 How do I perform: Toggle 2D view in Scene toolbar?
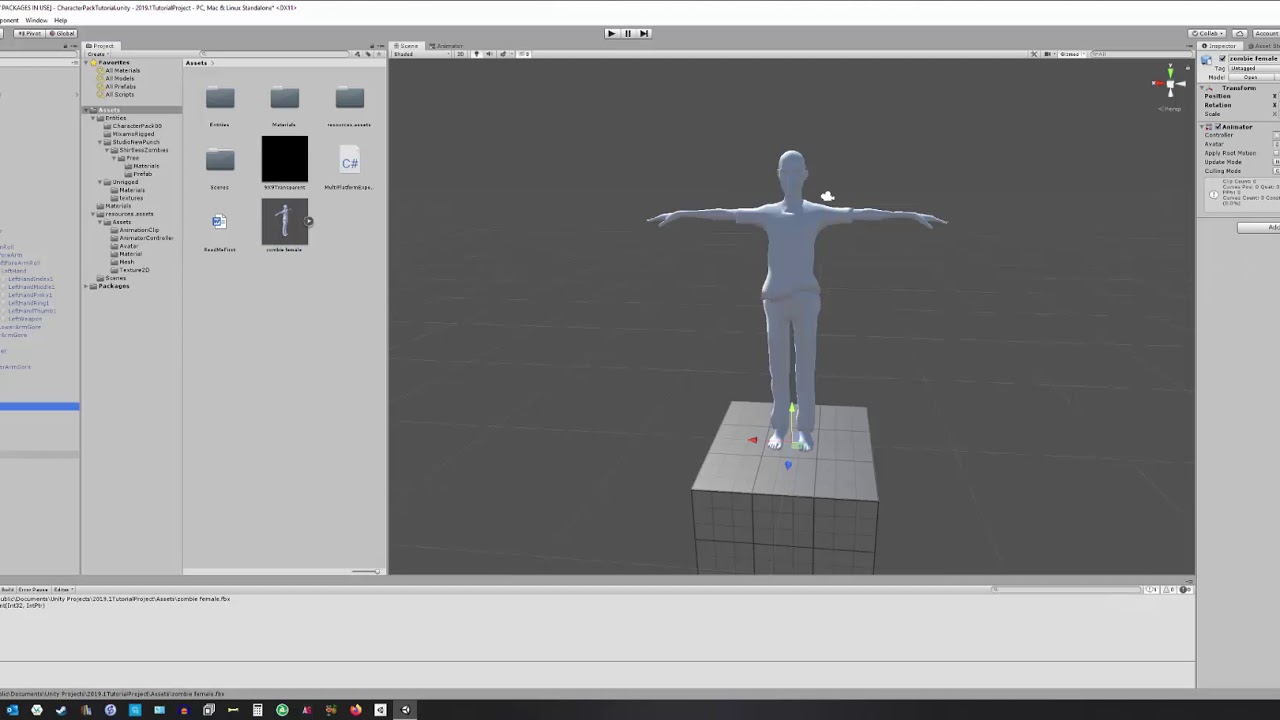click(x=461, y=54)
